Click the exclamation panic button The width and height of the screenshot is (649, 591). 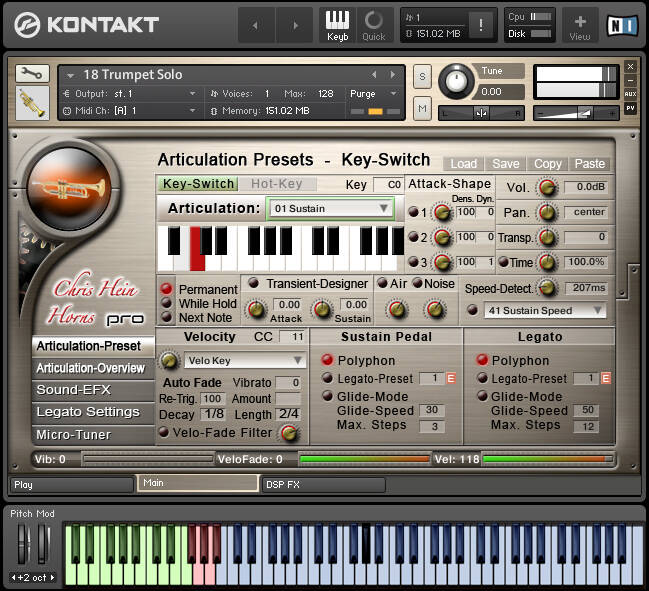coord(481,25)
